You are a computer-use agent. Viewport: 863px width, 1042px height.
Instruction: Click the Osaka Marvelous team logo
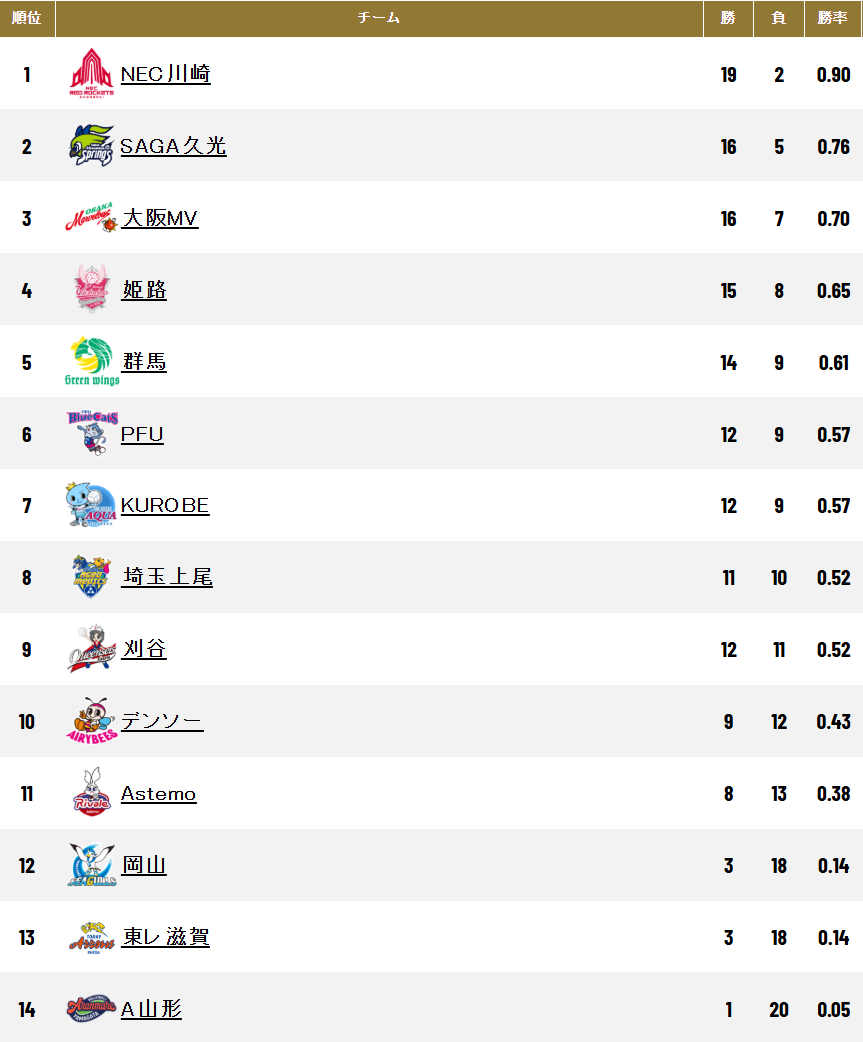[x=92, y=218]
